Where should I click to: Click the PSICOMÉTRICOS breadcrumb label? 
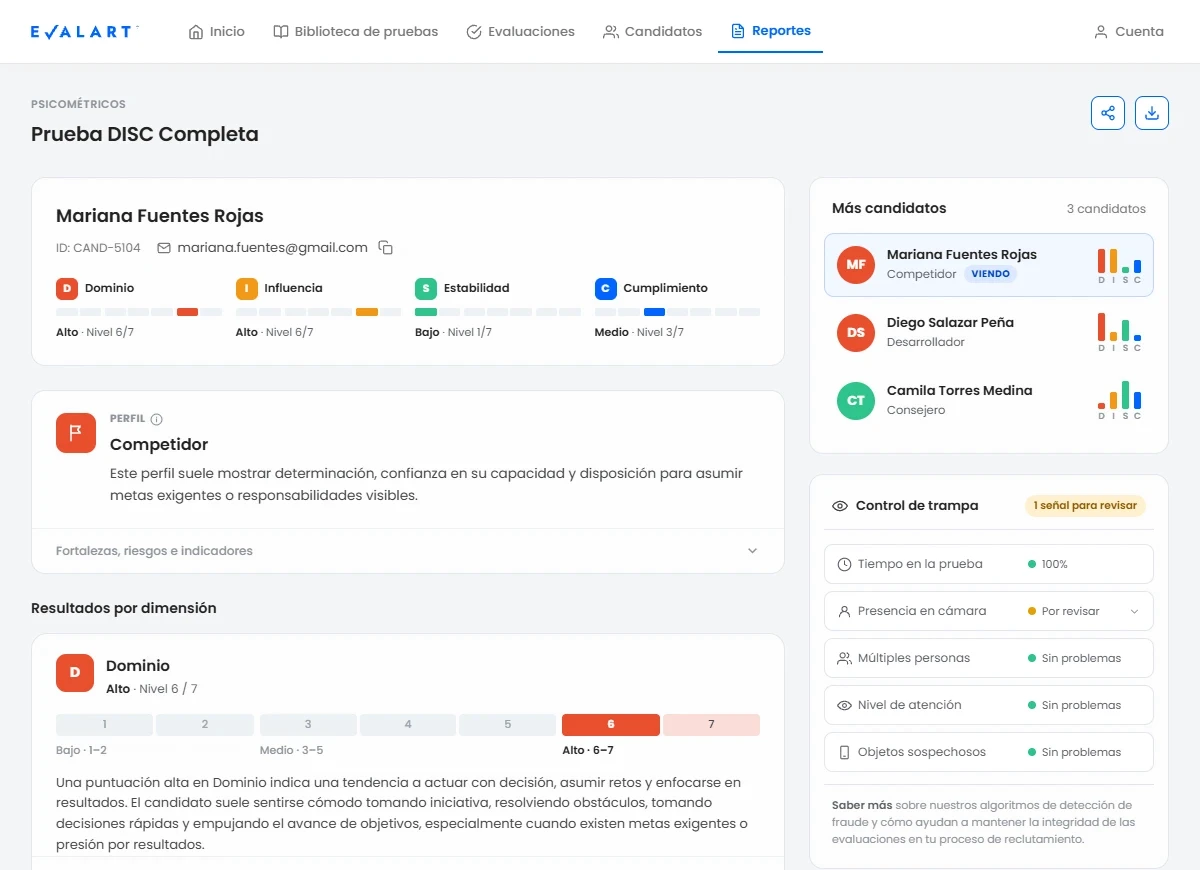coord(78,104)
